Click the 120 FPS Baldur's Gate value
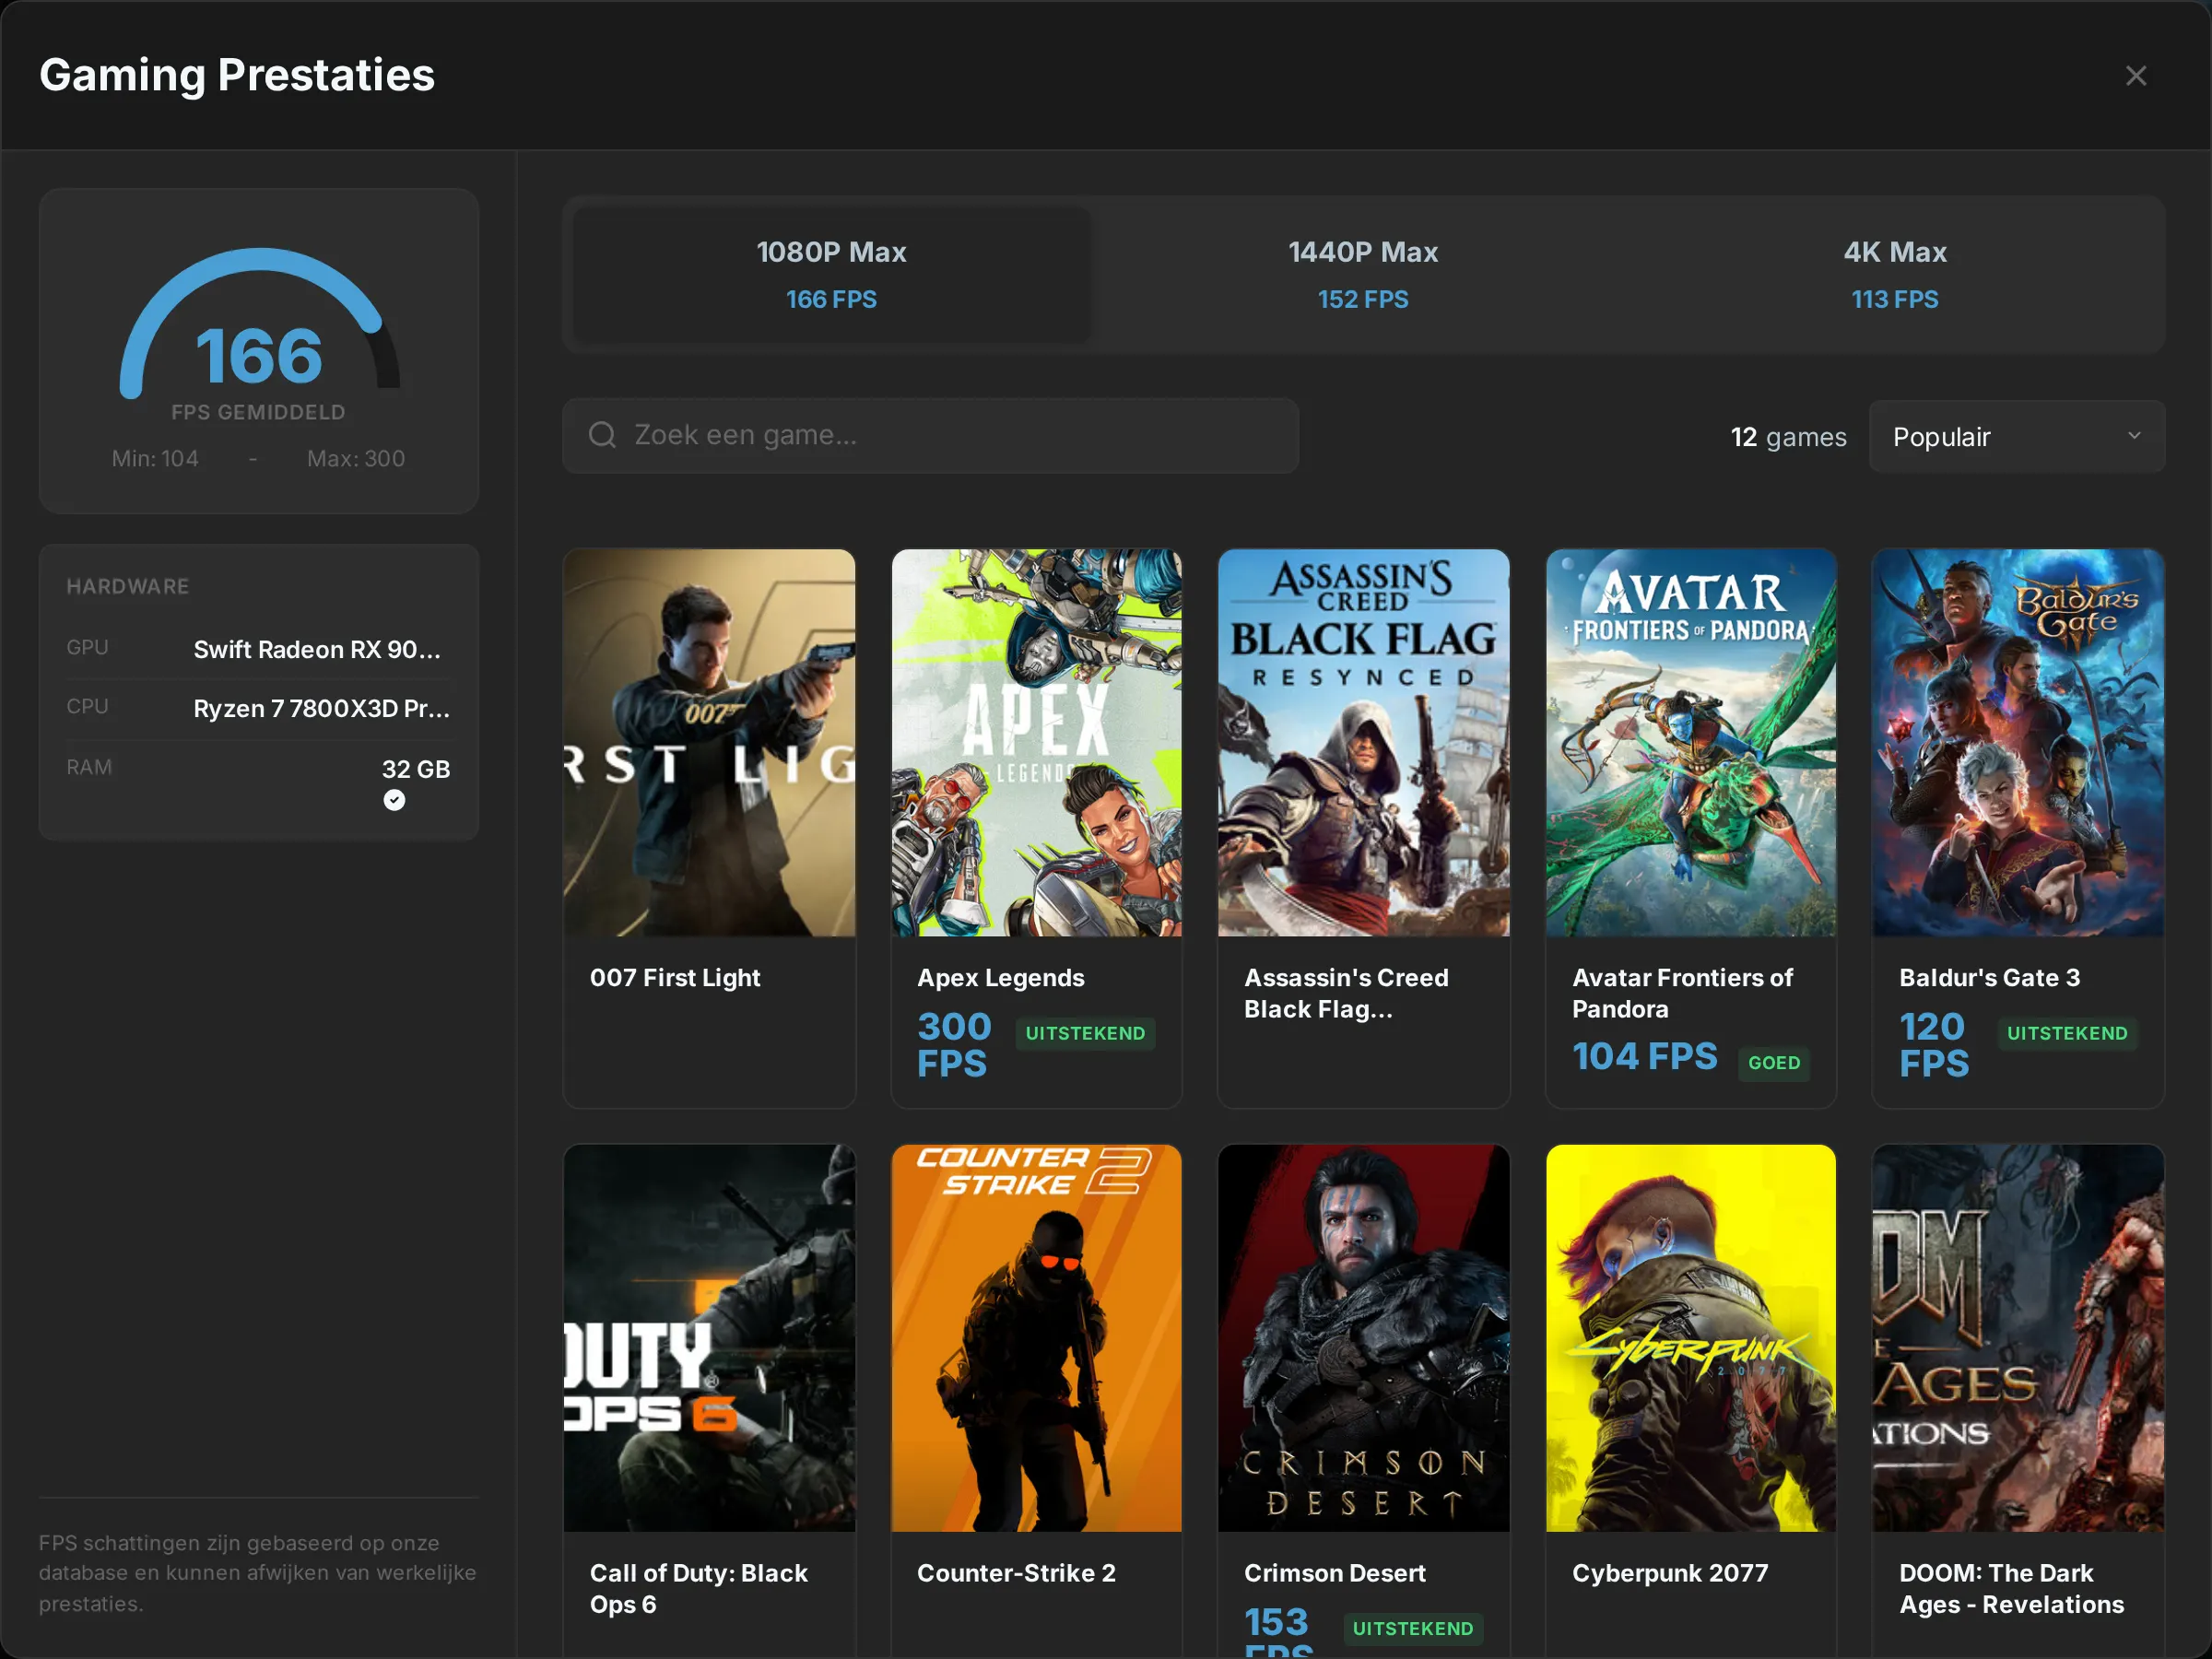This screenshot has width=2212, height=1659. coord(1934,1045)
